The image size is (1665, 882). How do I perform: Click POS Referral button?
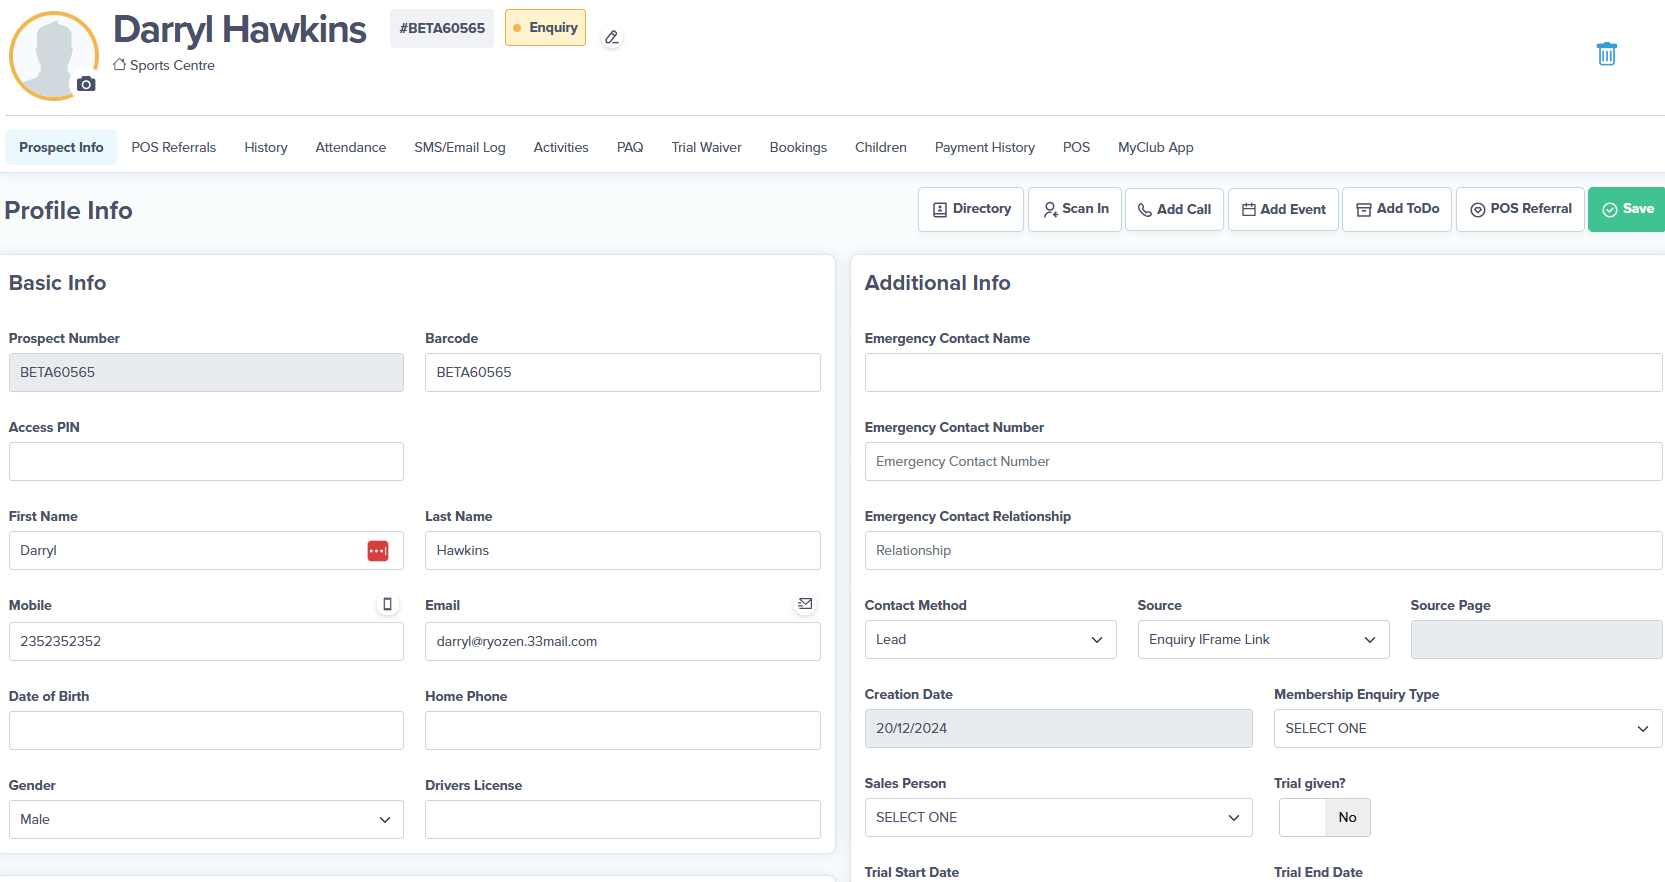(x=1520, y=209)
